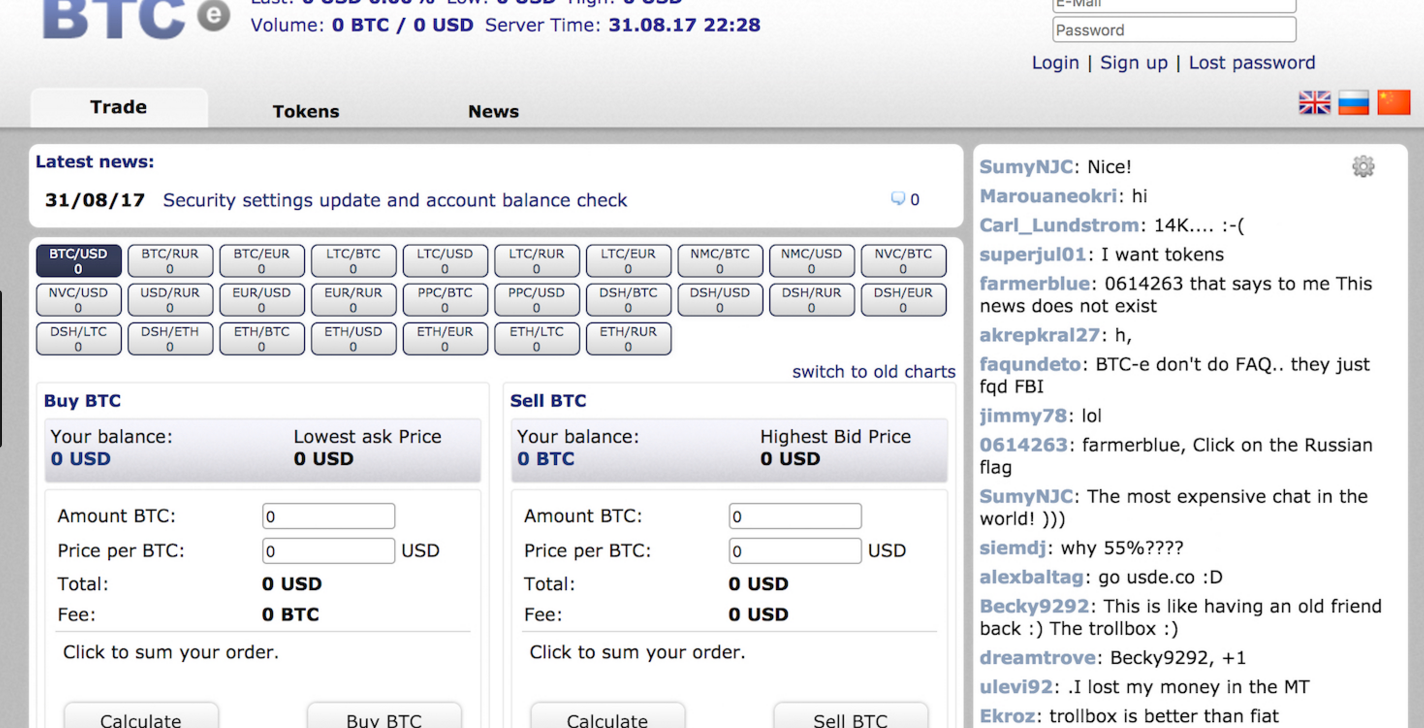Open chat user farmerblue

pos(1036,284)
